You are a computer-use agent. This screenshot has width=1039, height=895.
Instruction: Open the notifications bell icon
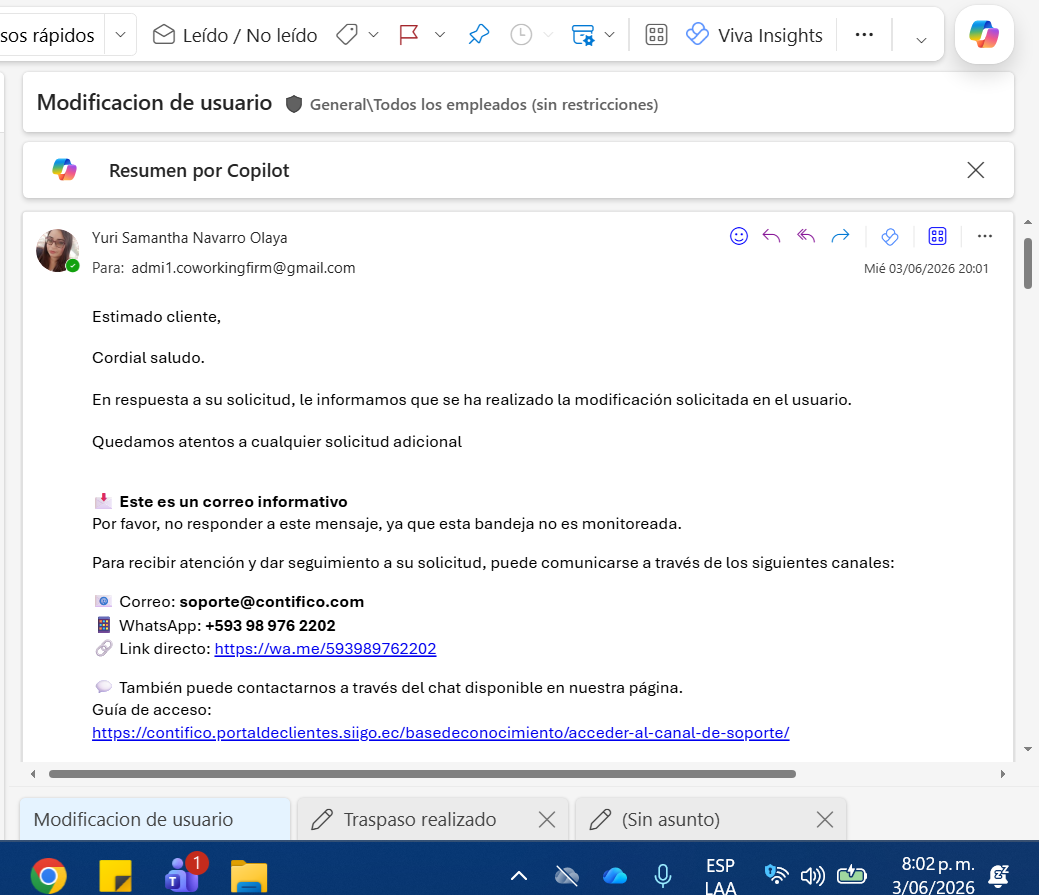tap(999, 876)
